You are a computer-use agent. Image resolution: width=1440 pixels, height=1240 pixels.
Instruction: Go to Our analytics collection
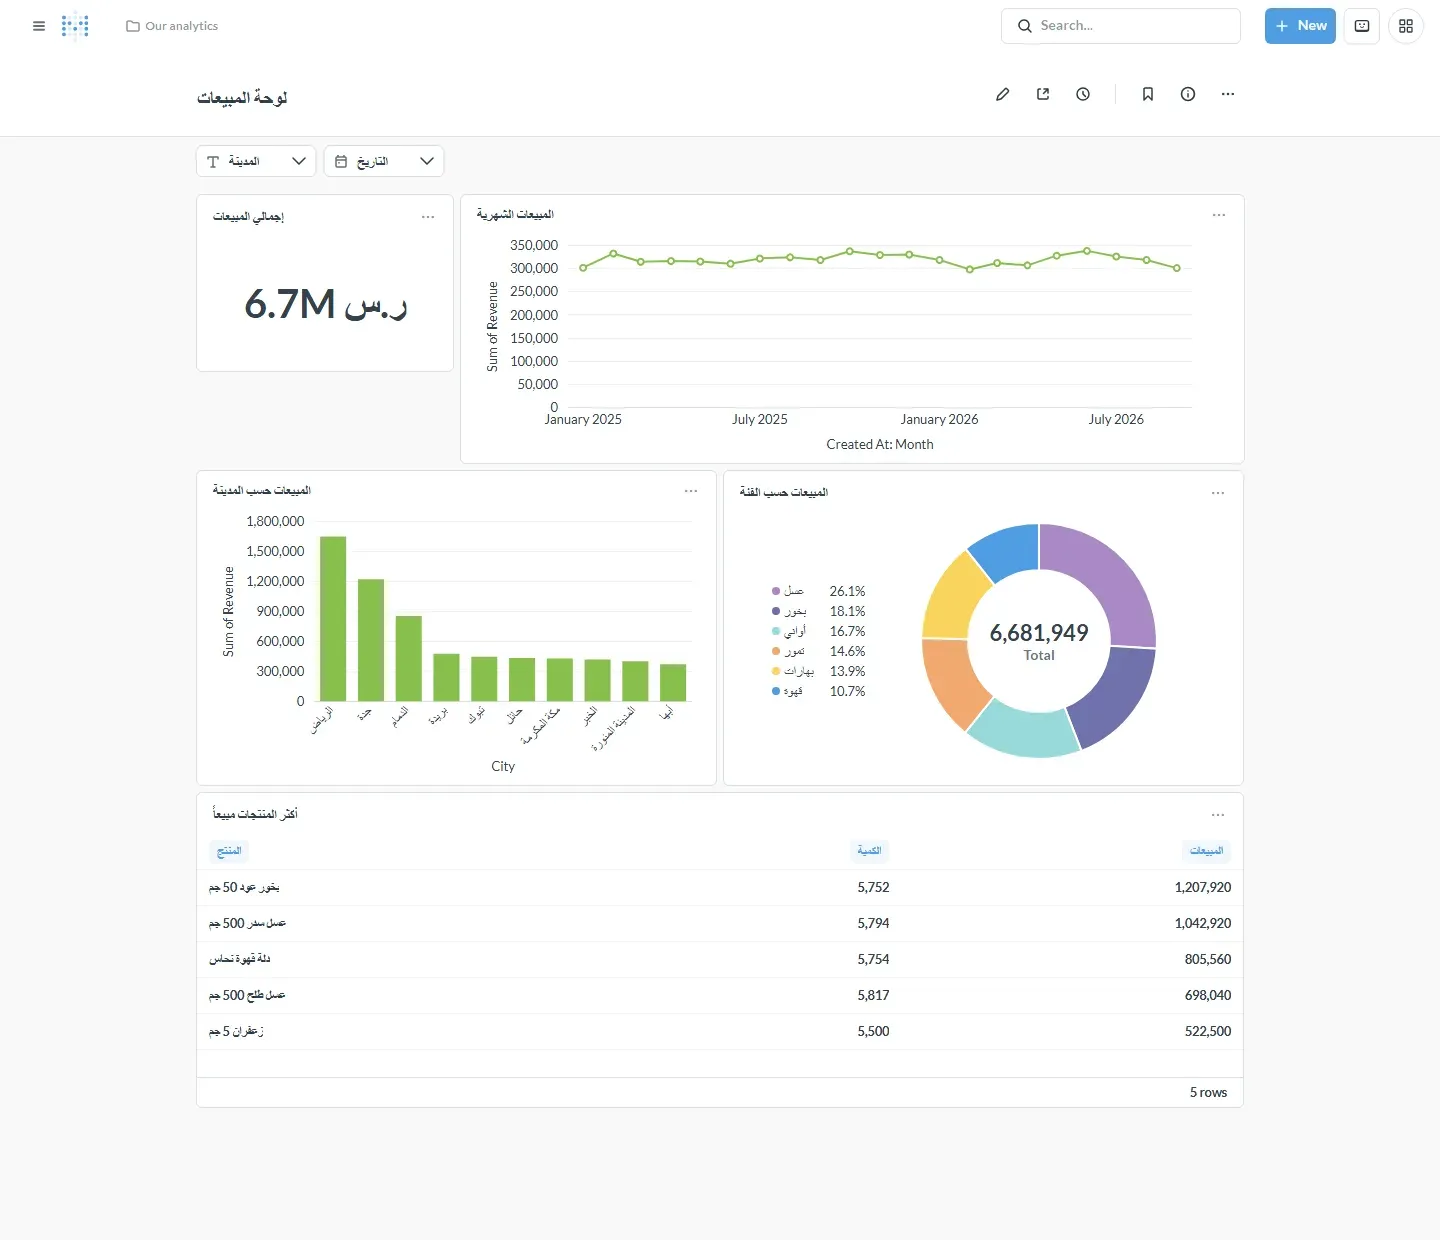[x=172, y=26]
